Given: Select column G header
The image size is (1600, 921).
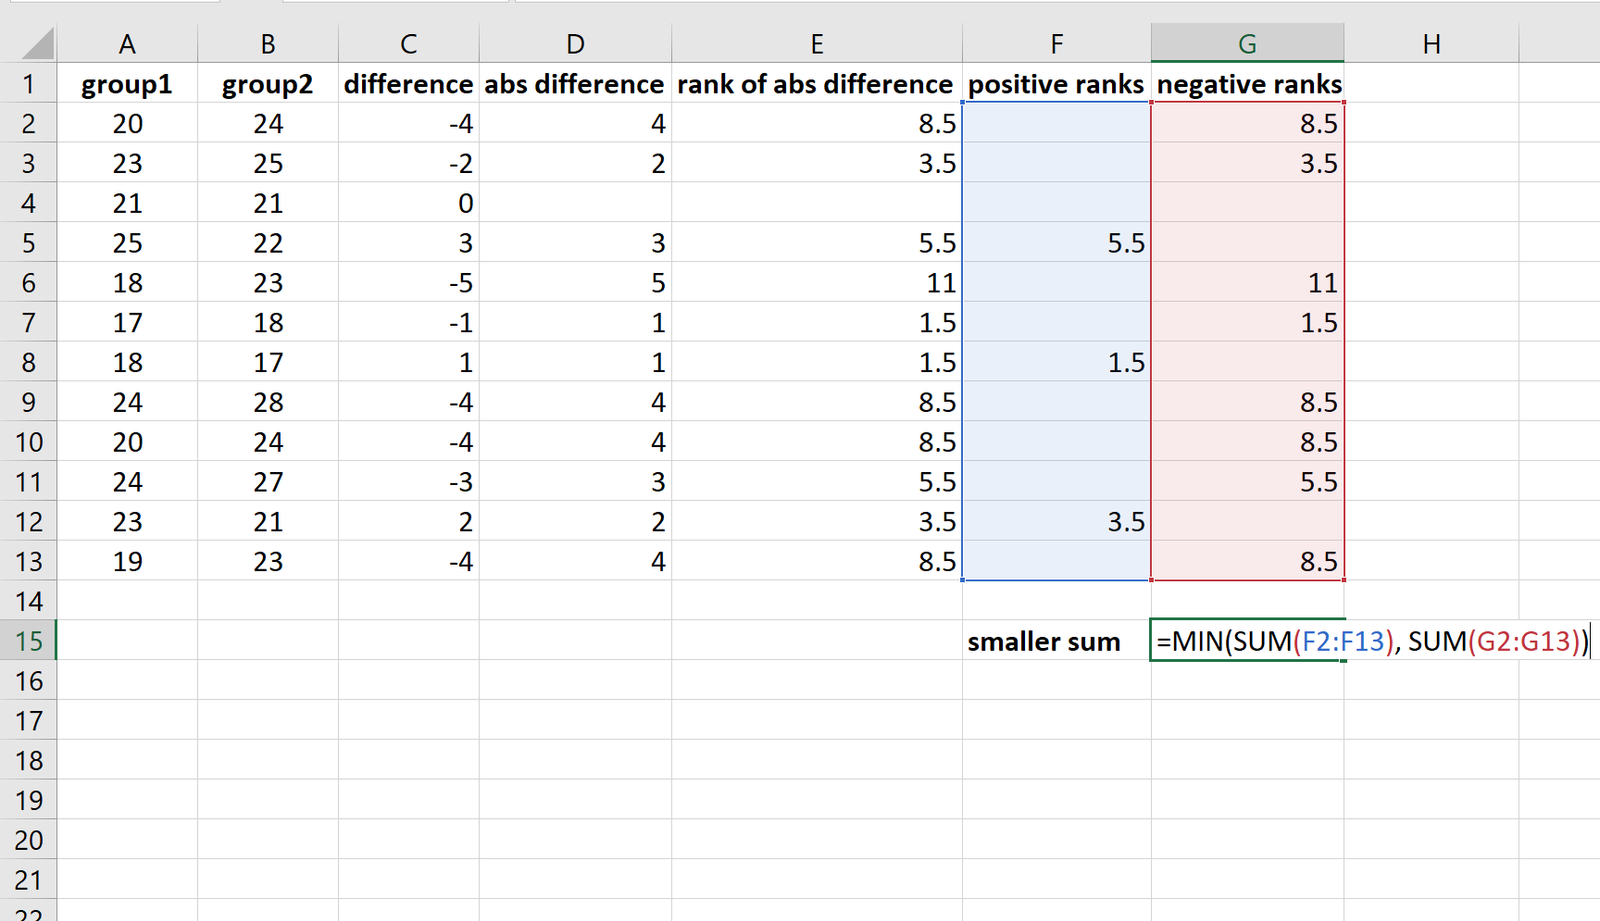Looking at the screenshot, I should click(x=1247, y=43).
